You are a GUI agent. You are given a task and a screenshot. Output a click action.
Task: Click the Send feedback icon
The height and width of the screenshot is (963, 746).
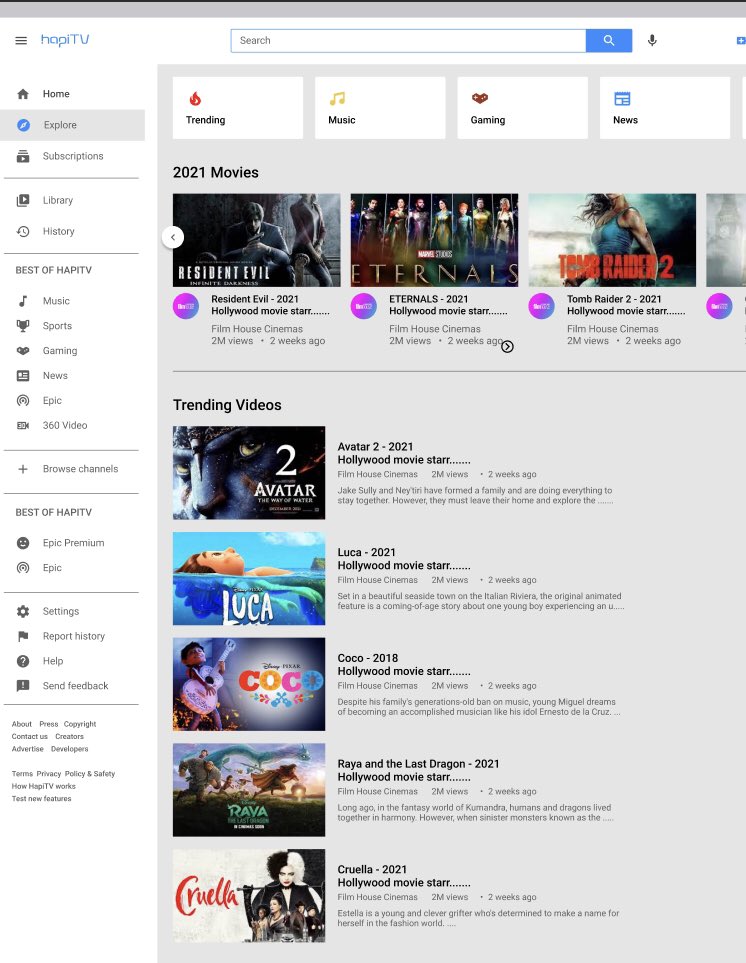pos(23,686)
